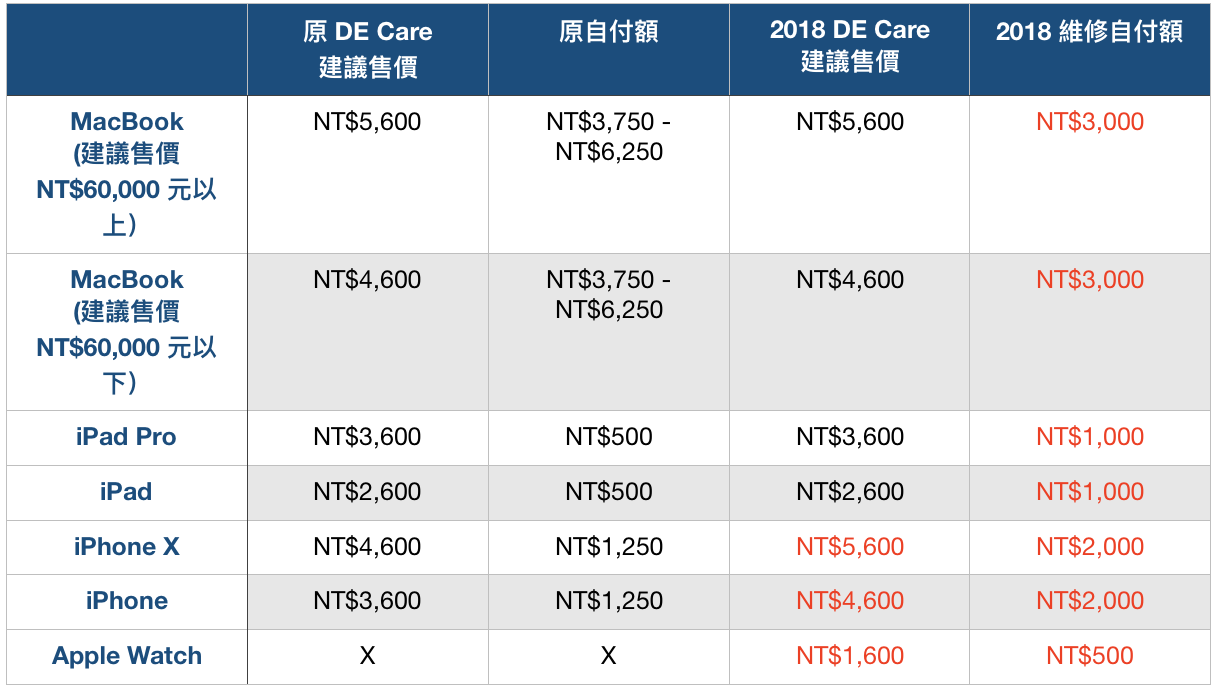The width and height of the screenshot is (1218, 690).
Task: Select the red NT$4,600 in the iPhone row
Action: click(x=850, y=601)
